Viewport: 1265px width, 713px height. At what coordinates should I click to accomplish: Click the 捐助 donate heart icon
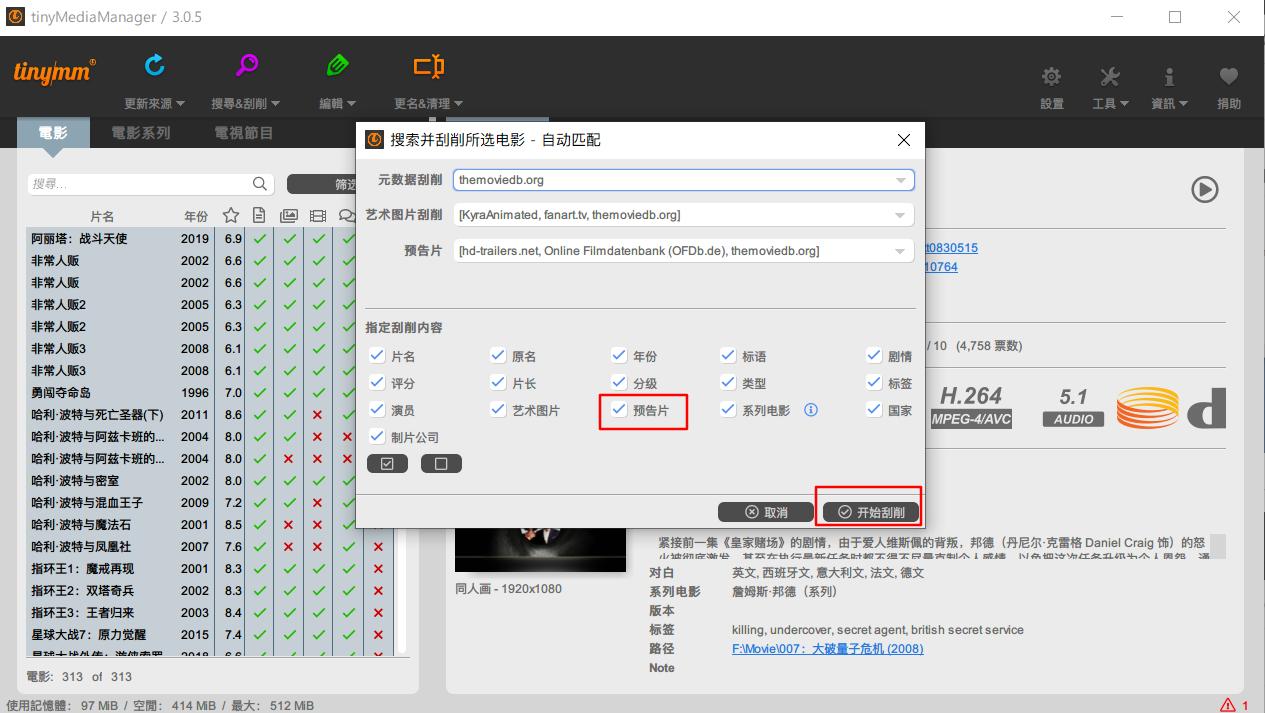(x=1228, y=74)
